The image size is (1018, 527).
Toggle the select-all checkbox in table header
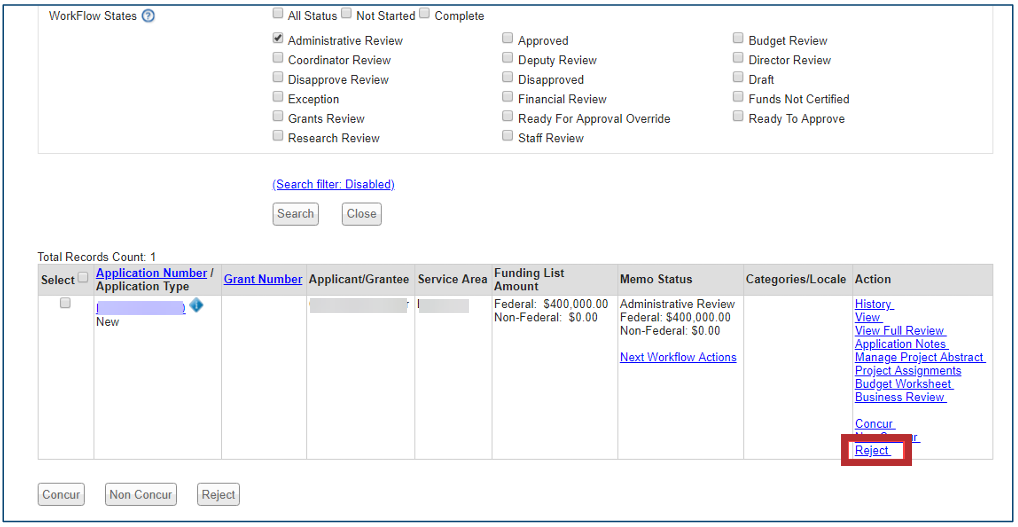point(83,279)
